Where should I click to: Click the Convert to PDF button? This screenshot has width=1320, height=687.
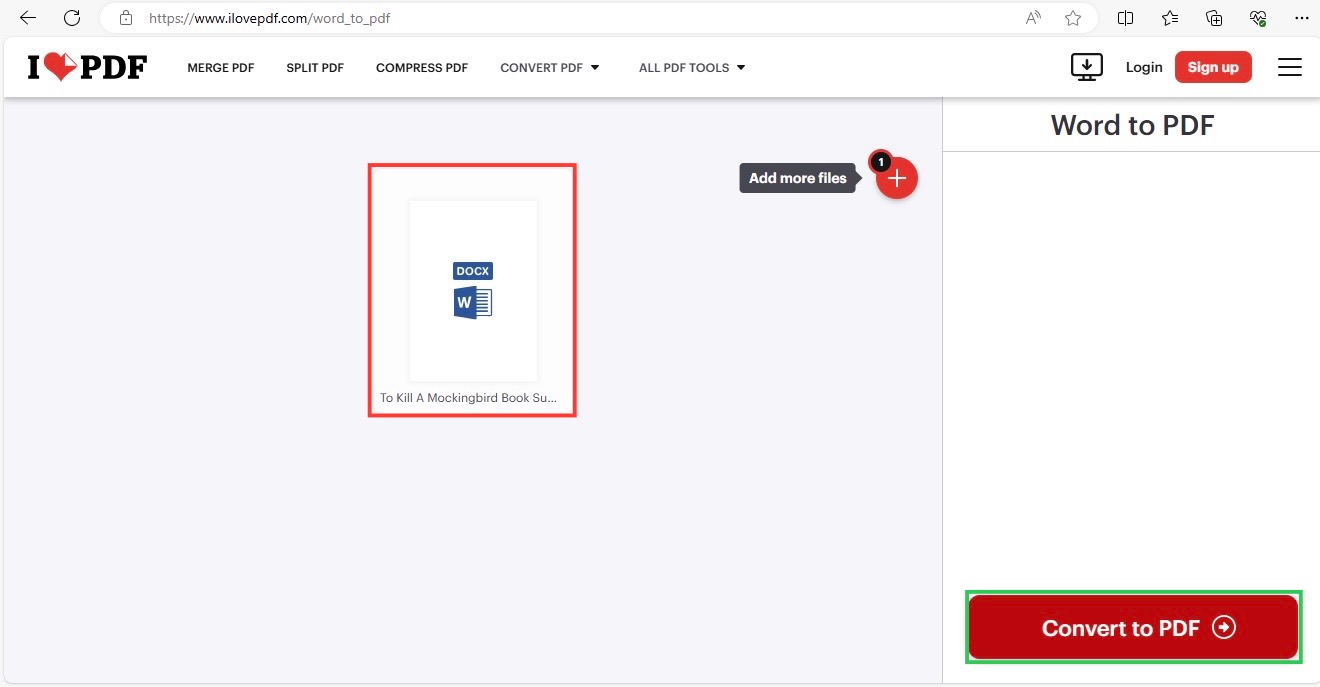click(1134, 627)
